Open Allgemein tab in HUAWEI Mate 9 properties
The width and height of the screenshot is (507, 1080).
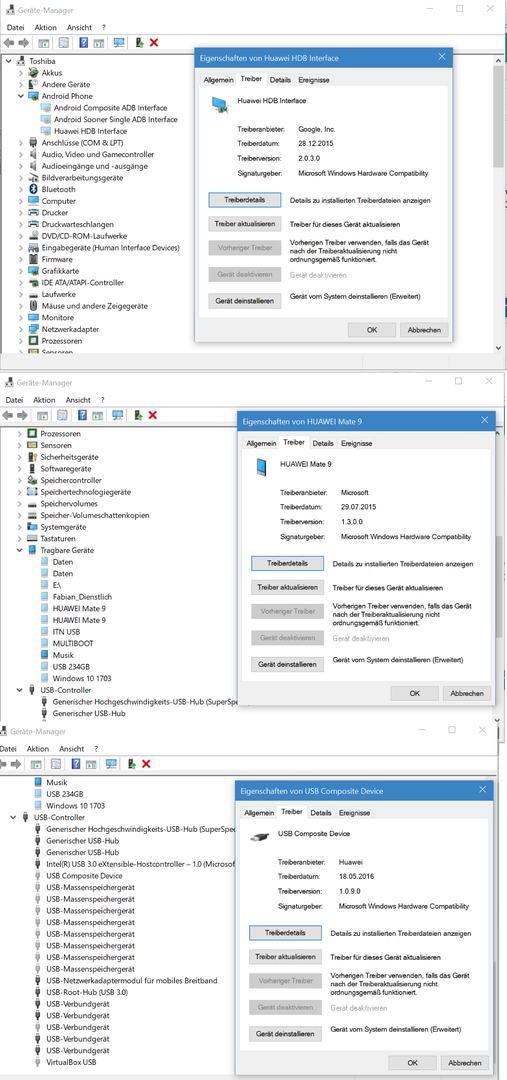261,444
